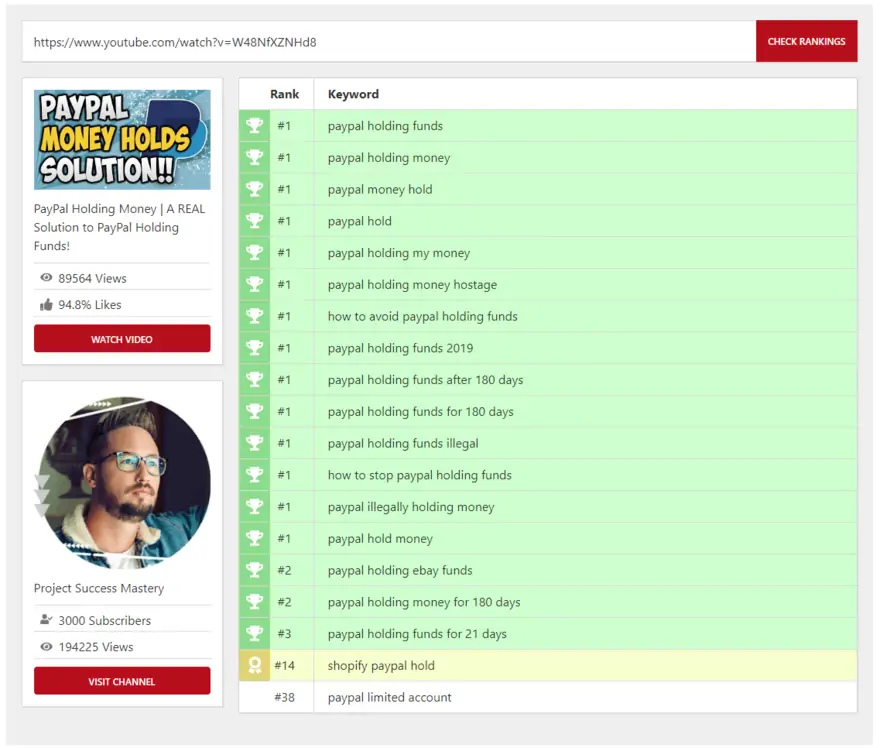The width and height of the screenshot is (880, 748).
Task: Click the YouTube URL input field
Action: [x=389, y=42]
